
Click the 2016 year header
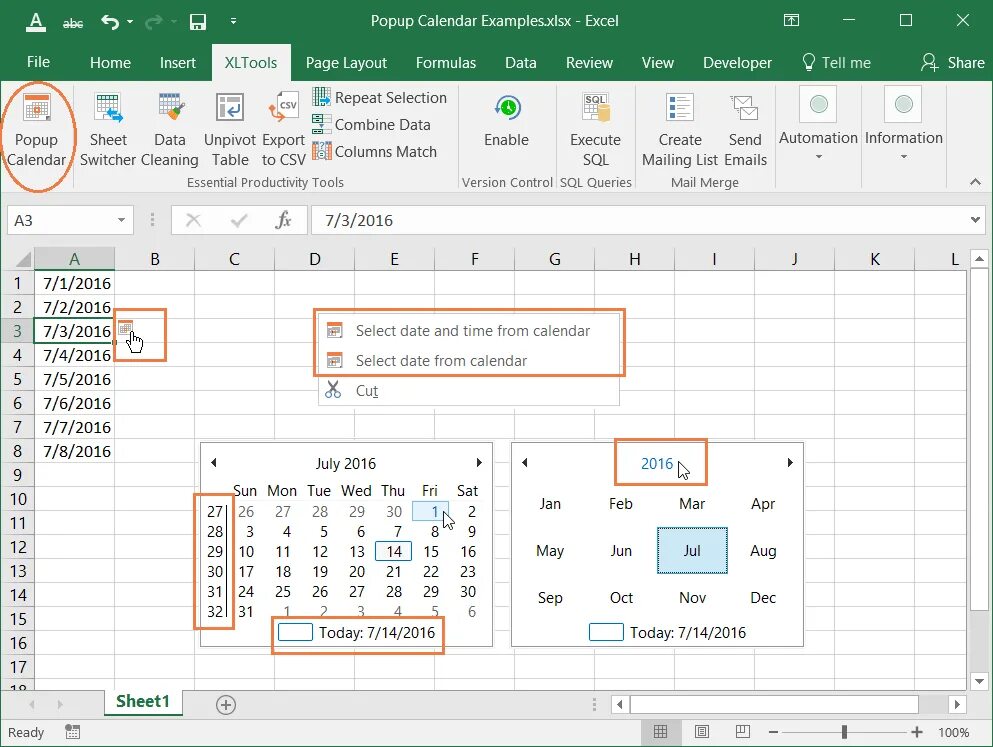(657, 463)
